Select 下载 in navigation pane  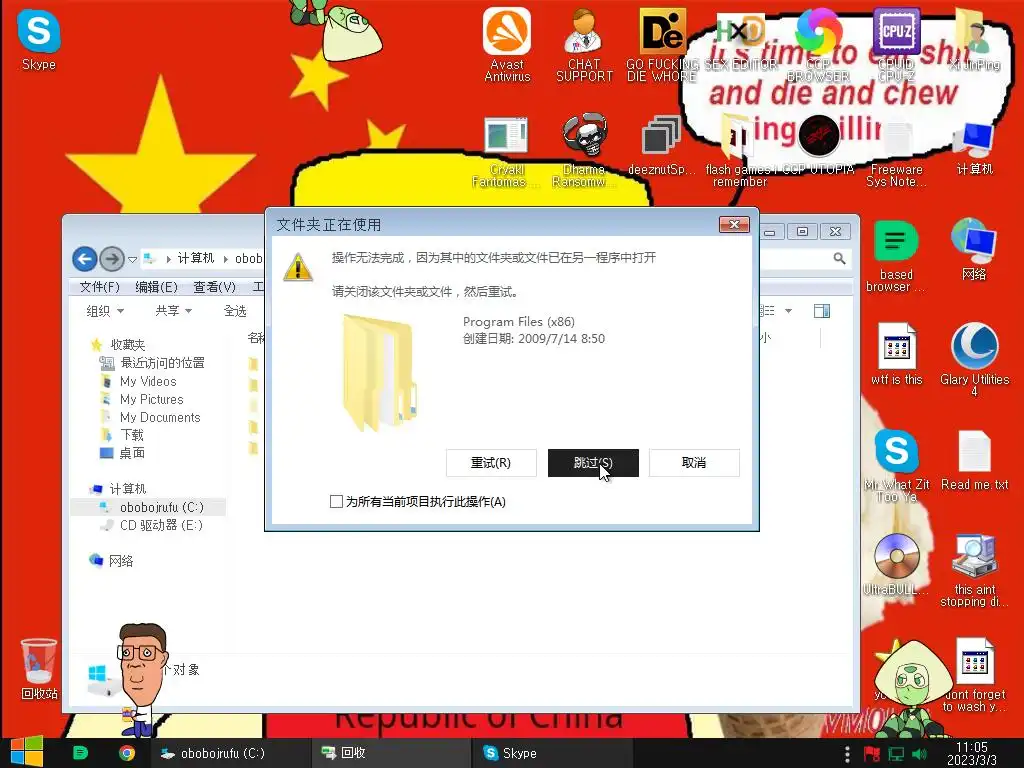tap(131, 435)
